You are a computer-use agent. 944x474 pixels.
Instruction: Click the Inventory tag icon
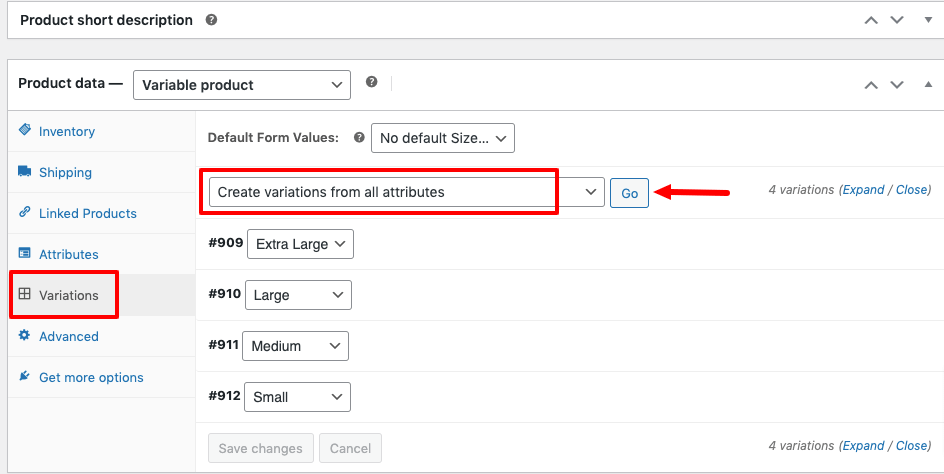(x=24, y=129)
